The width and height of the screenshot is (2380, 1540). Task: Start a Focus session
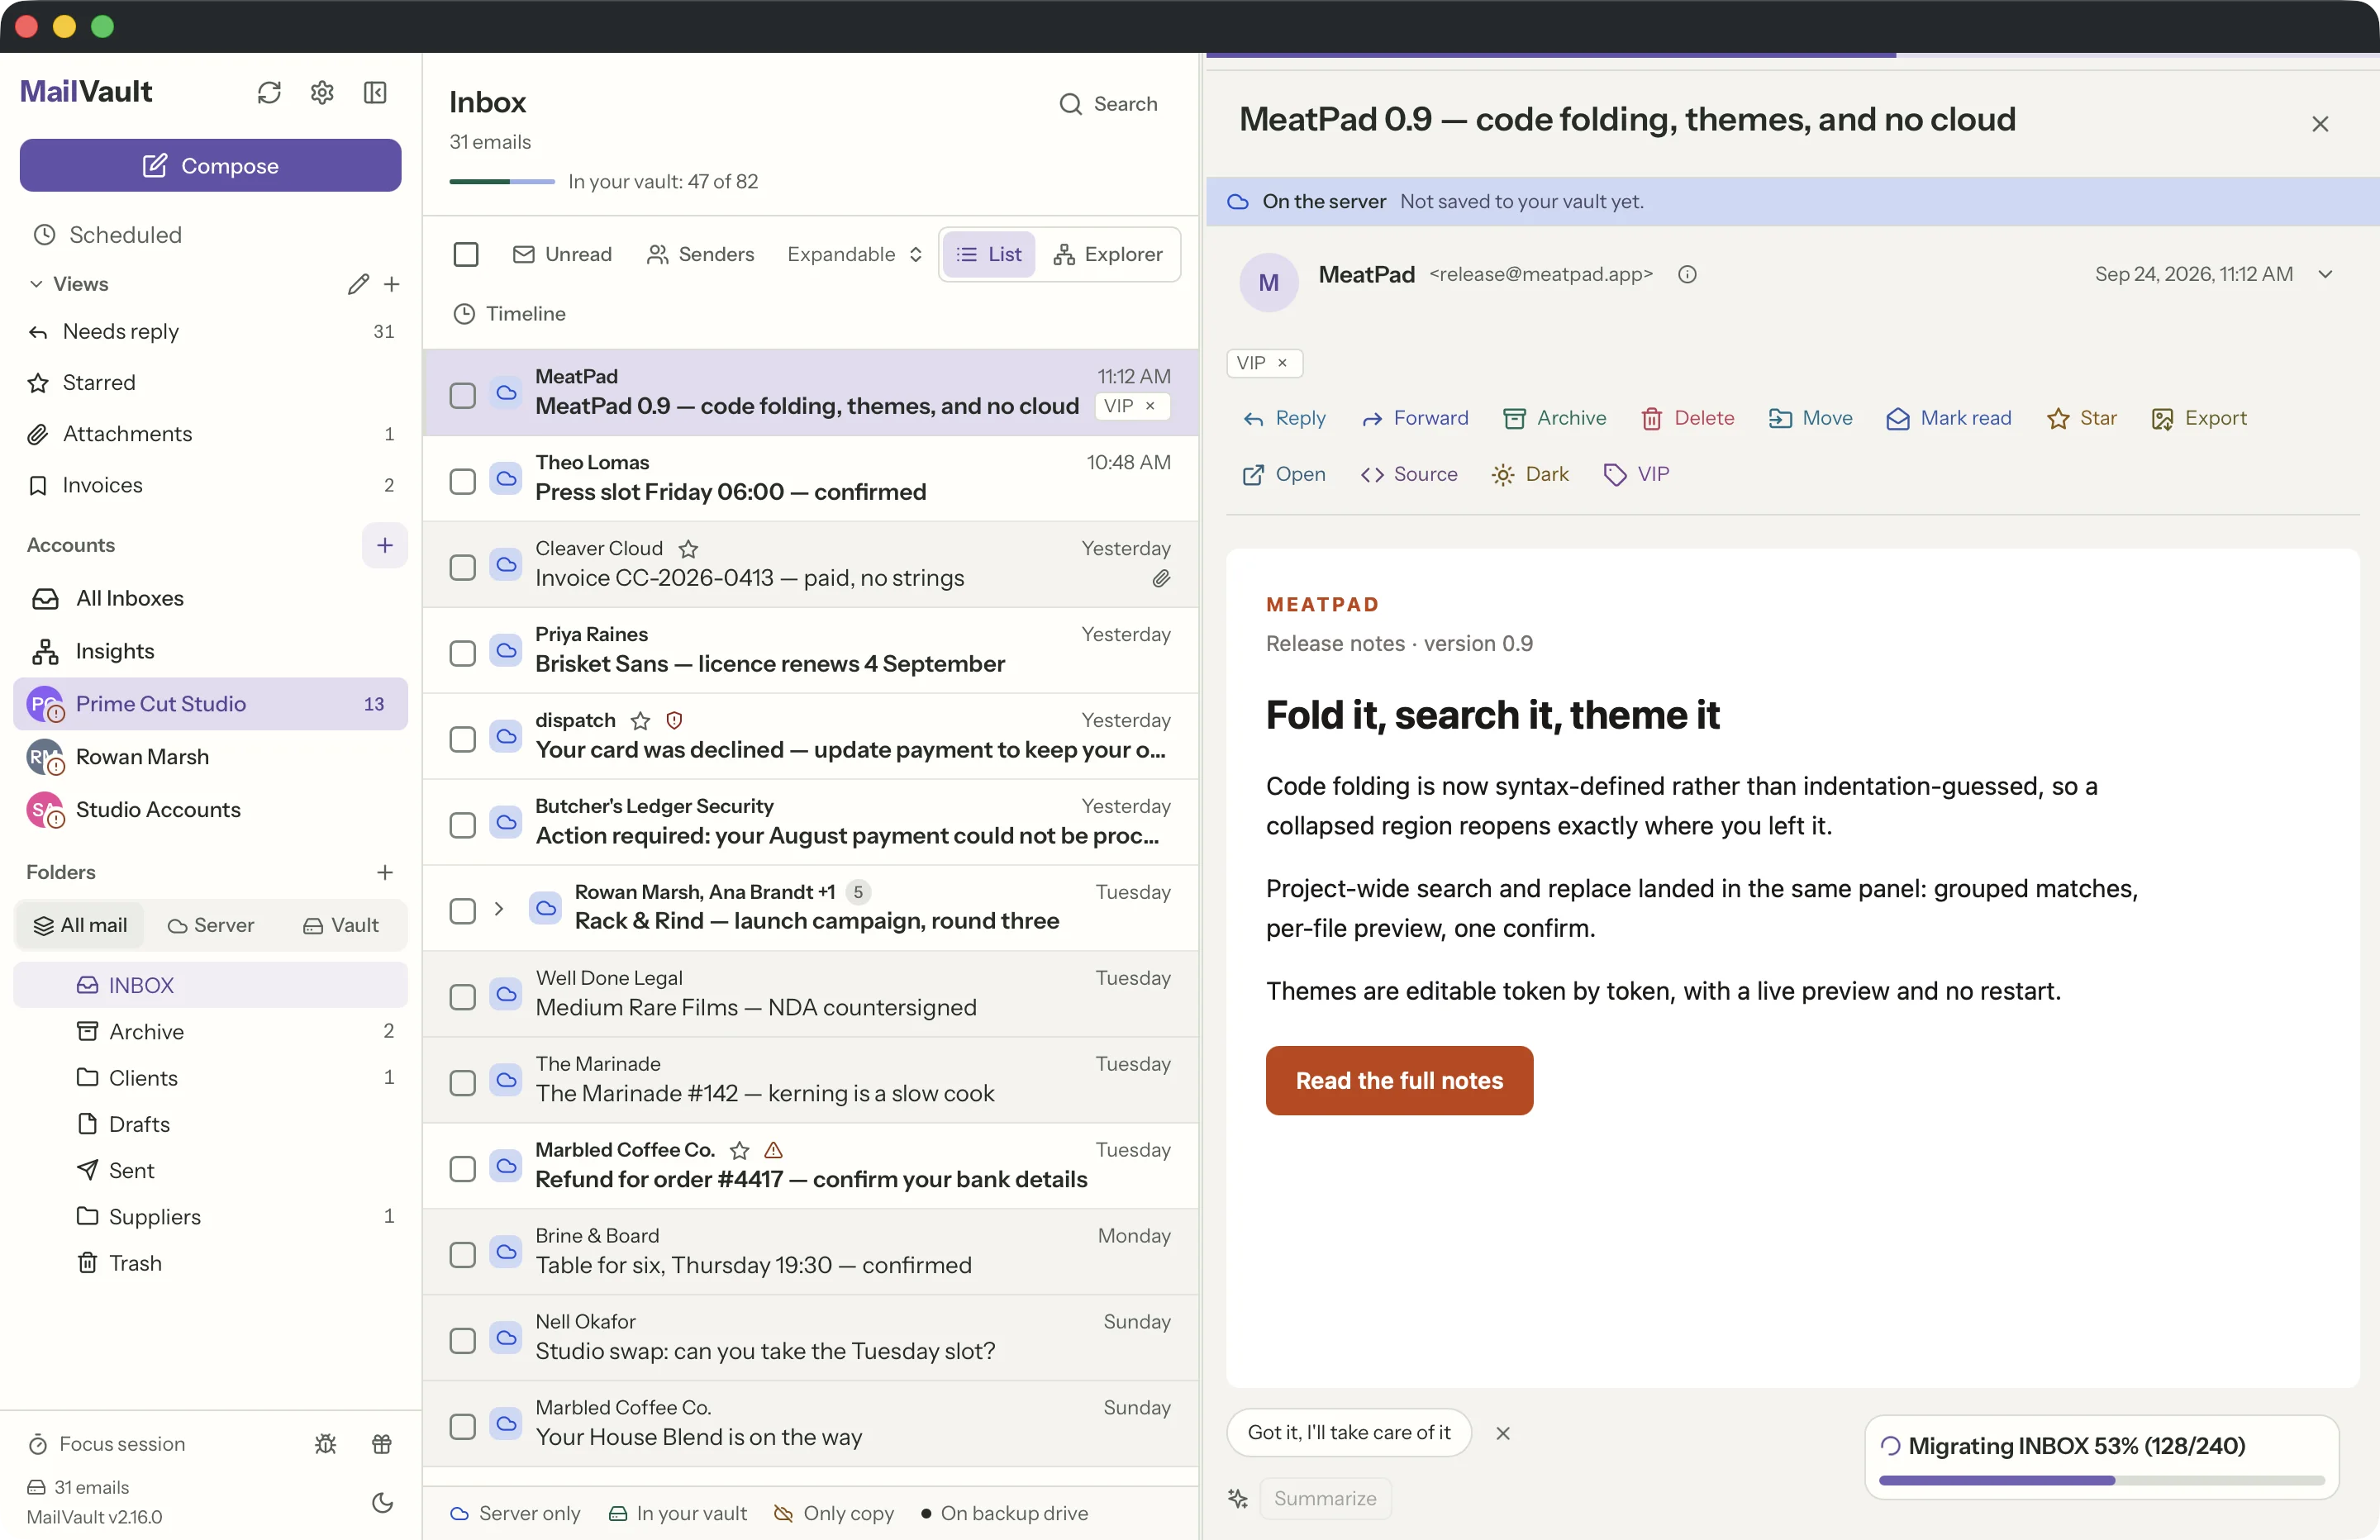coord(106,1444)
